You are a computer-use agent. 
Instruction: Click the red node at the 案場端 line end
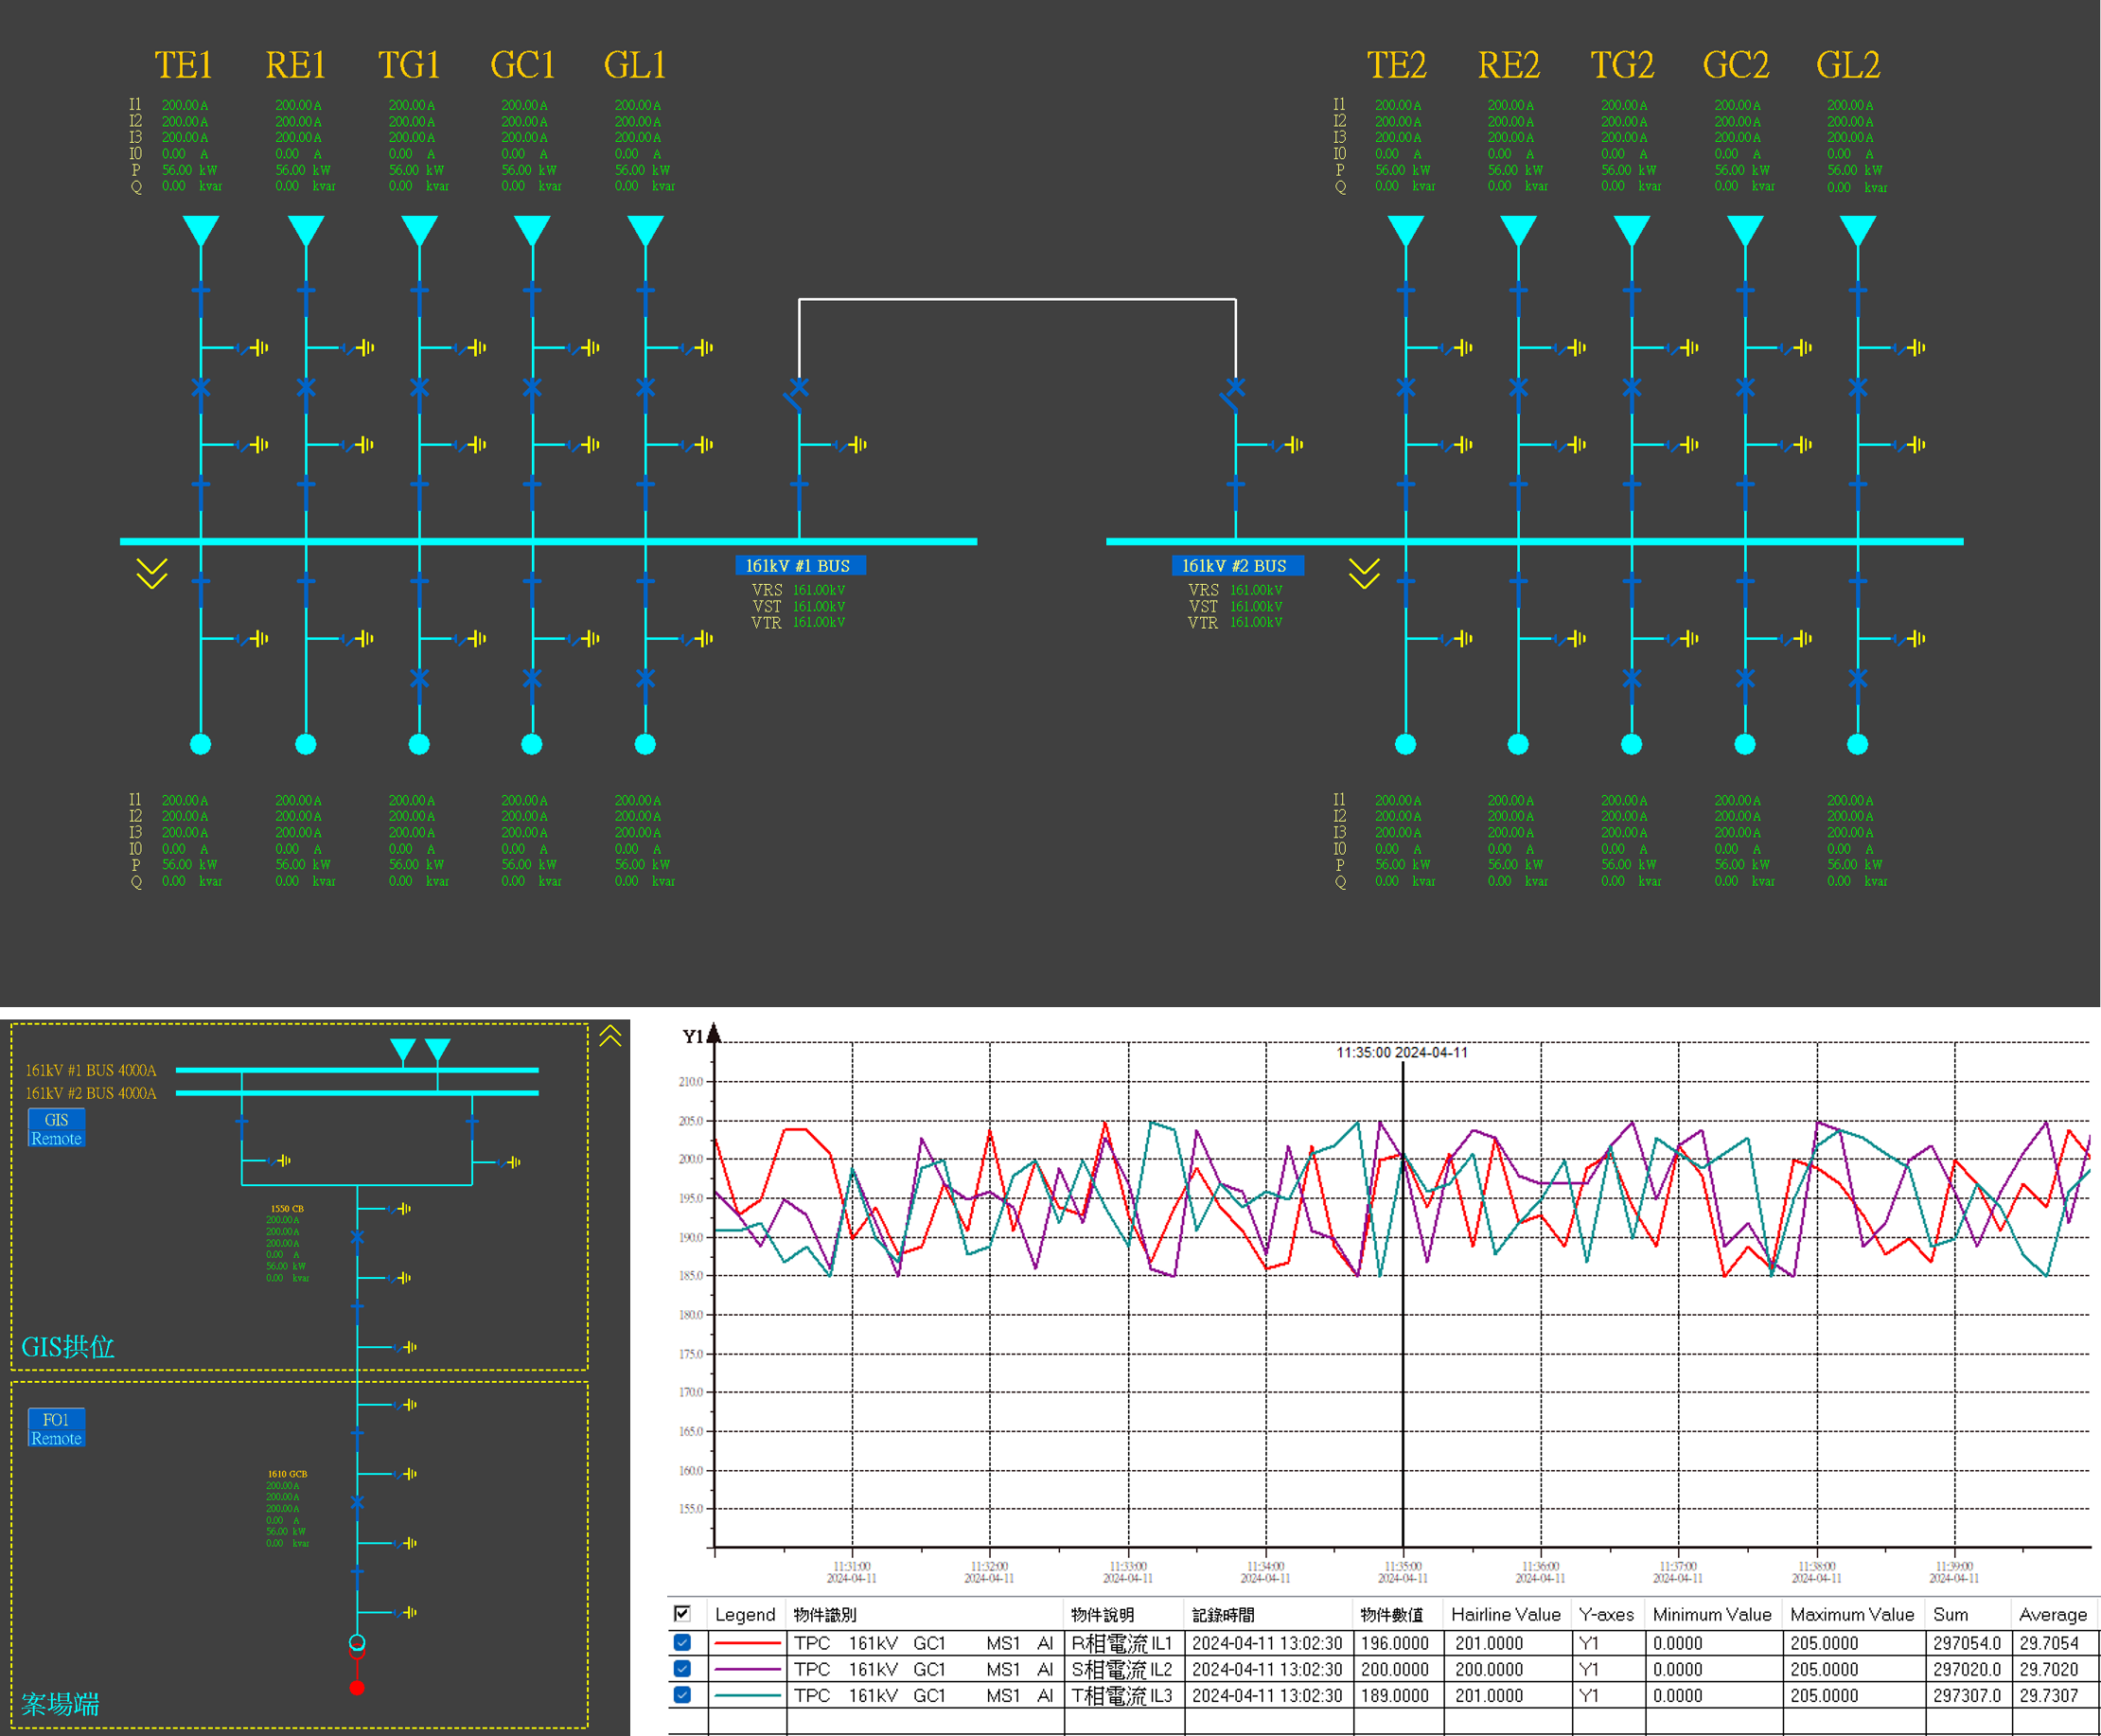[x=357, y=1688]
